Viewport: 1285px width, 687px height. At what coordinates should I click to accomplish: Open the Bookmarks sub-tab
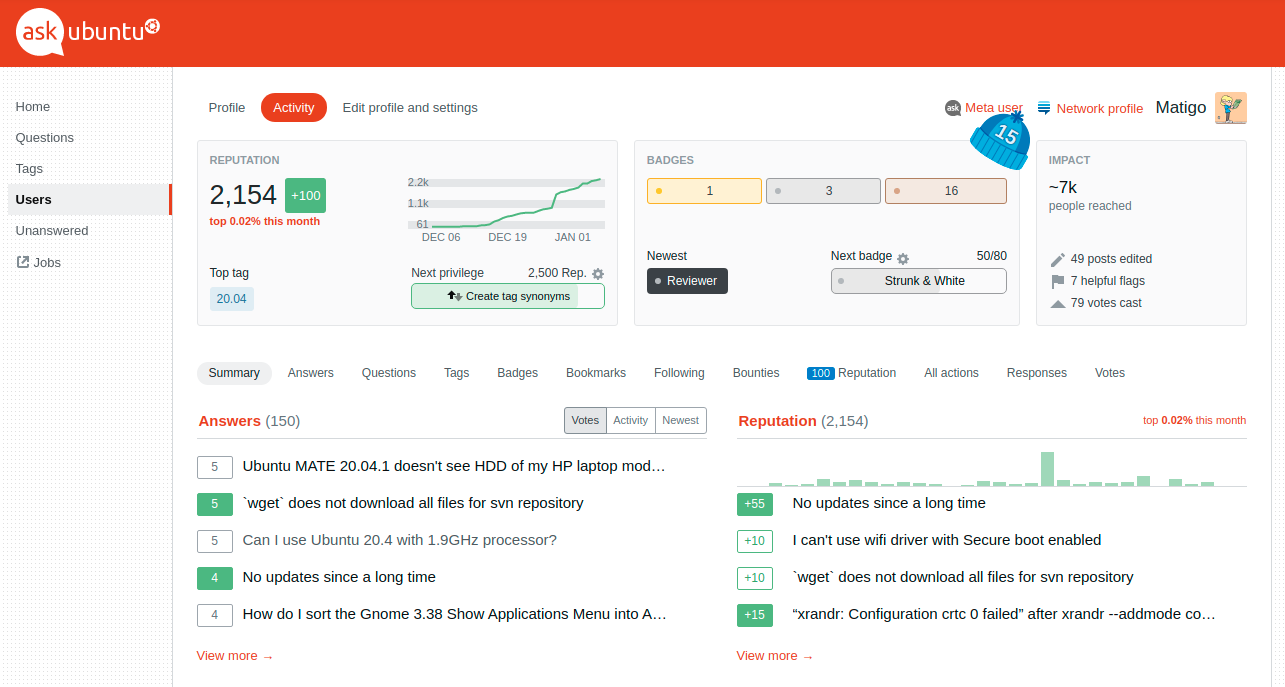[x=596, y=373]
